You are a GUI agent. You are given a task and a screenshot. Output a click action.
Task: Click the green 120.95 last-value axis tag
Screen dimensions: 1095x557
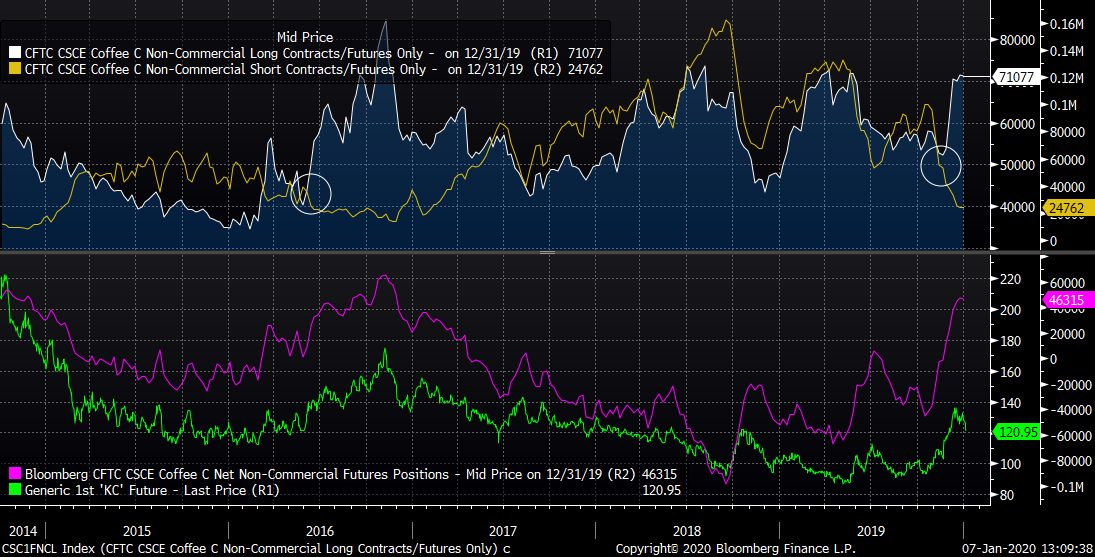pyautogui.click(x=1016, y=432)
